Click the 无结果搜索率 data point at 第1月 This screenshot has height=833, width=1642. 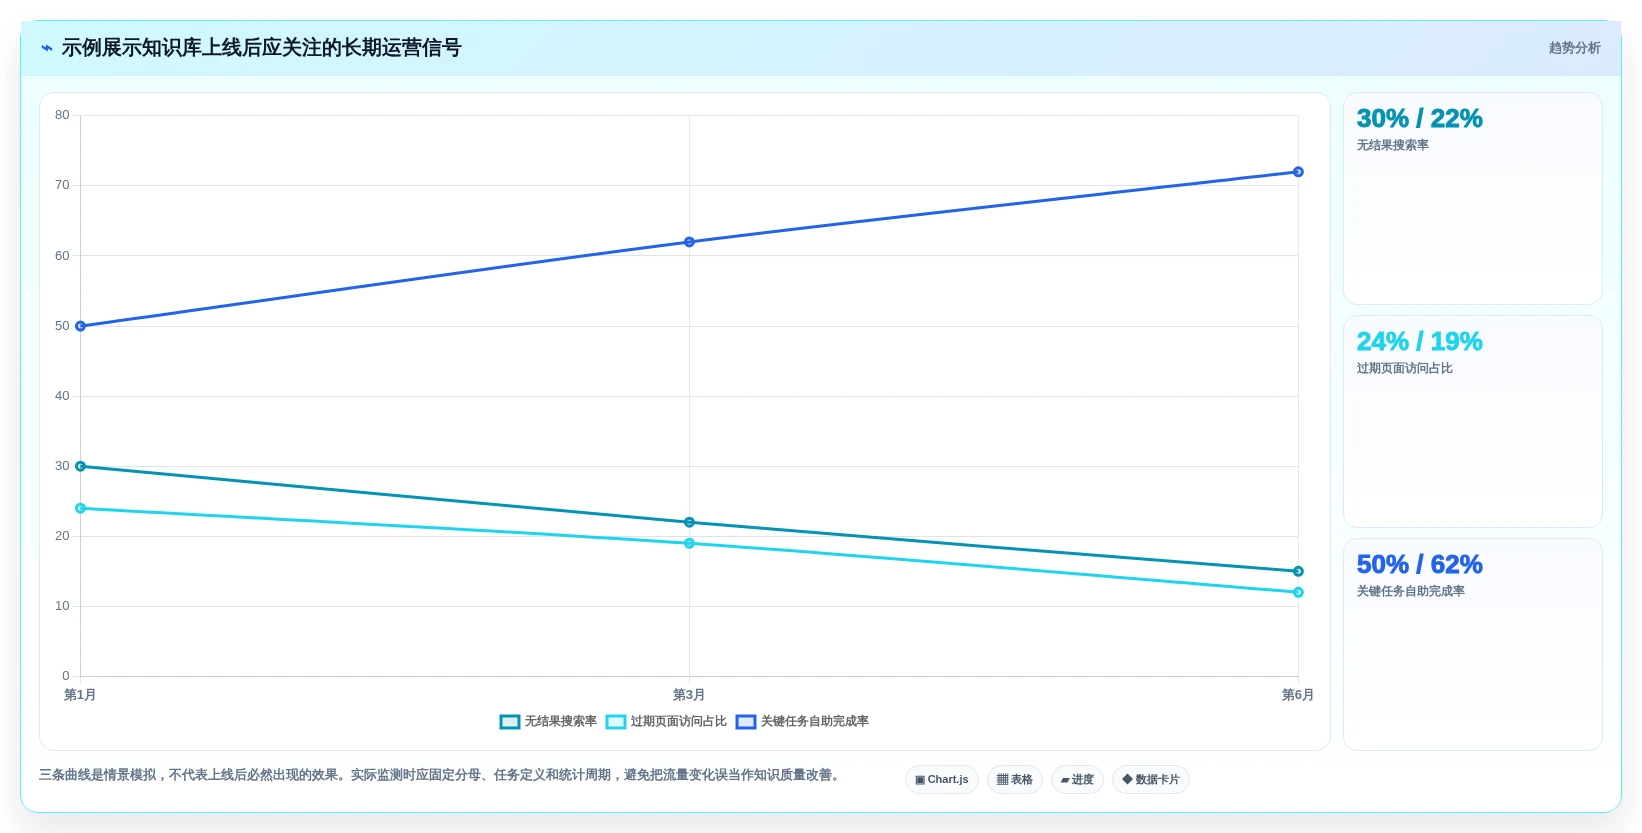(x=81, y=466)
